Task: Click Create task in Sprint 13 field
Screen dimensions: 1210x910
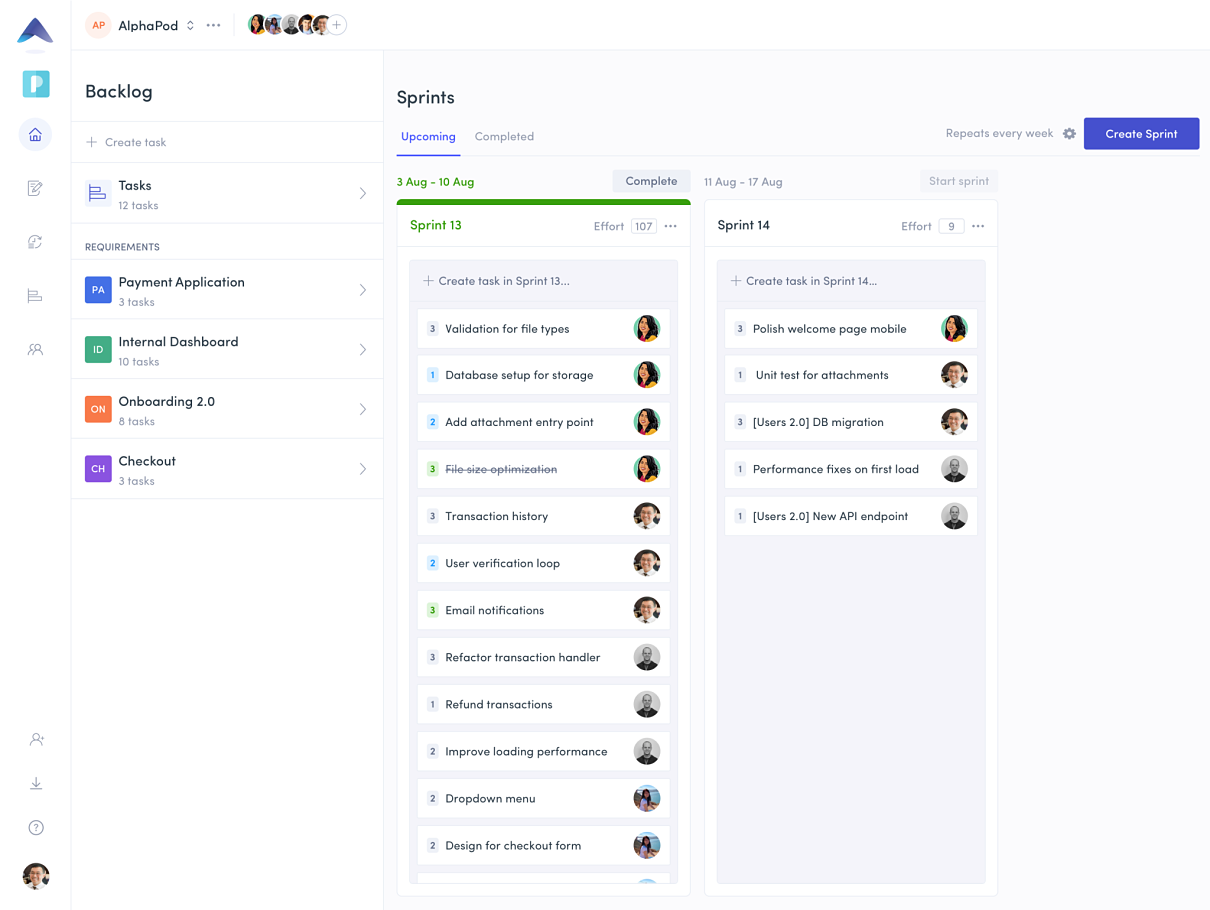Action: (543, 281)
